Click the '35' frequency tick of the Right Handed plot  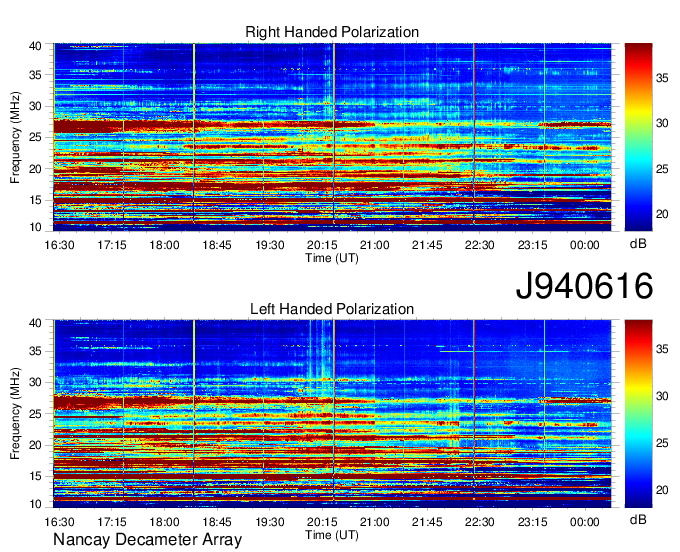coord(35,75)
